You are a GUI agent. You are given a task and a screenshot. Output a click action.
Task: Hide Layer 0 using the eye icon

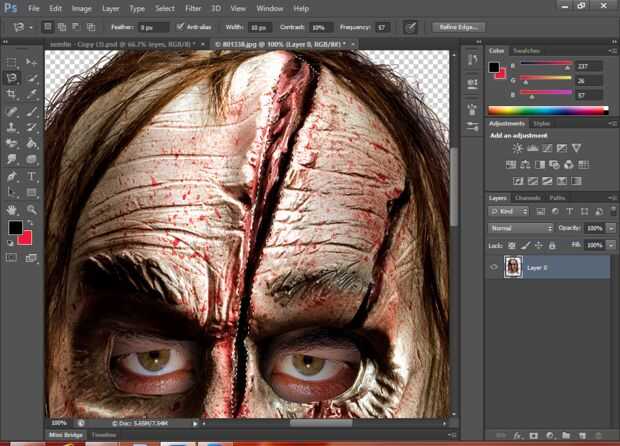pos(494,267)
